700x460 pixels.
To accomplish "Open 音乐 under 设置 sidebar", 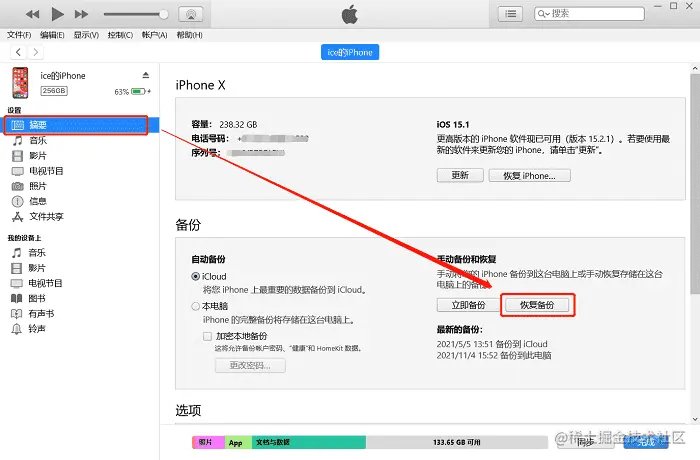I will 38,141.
